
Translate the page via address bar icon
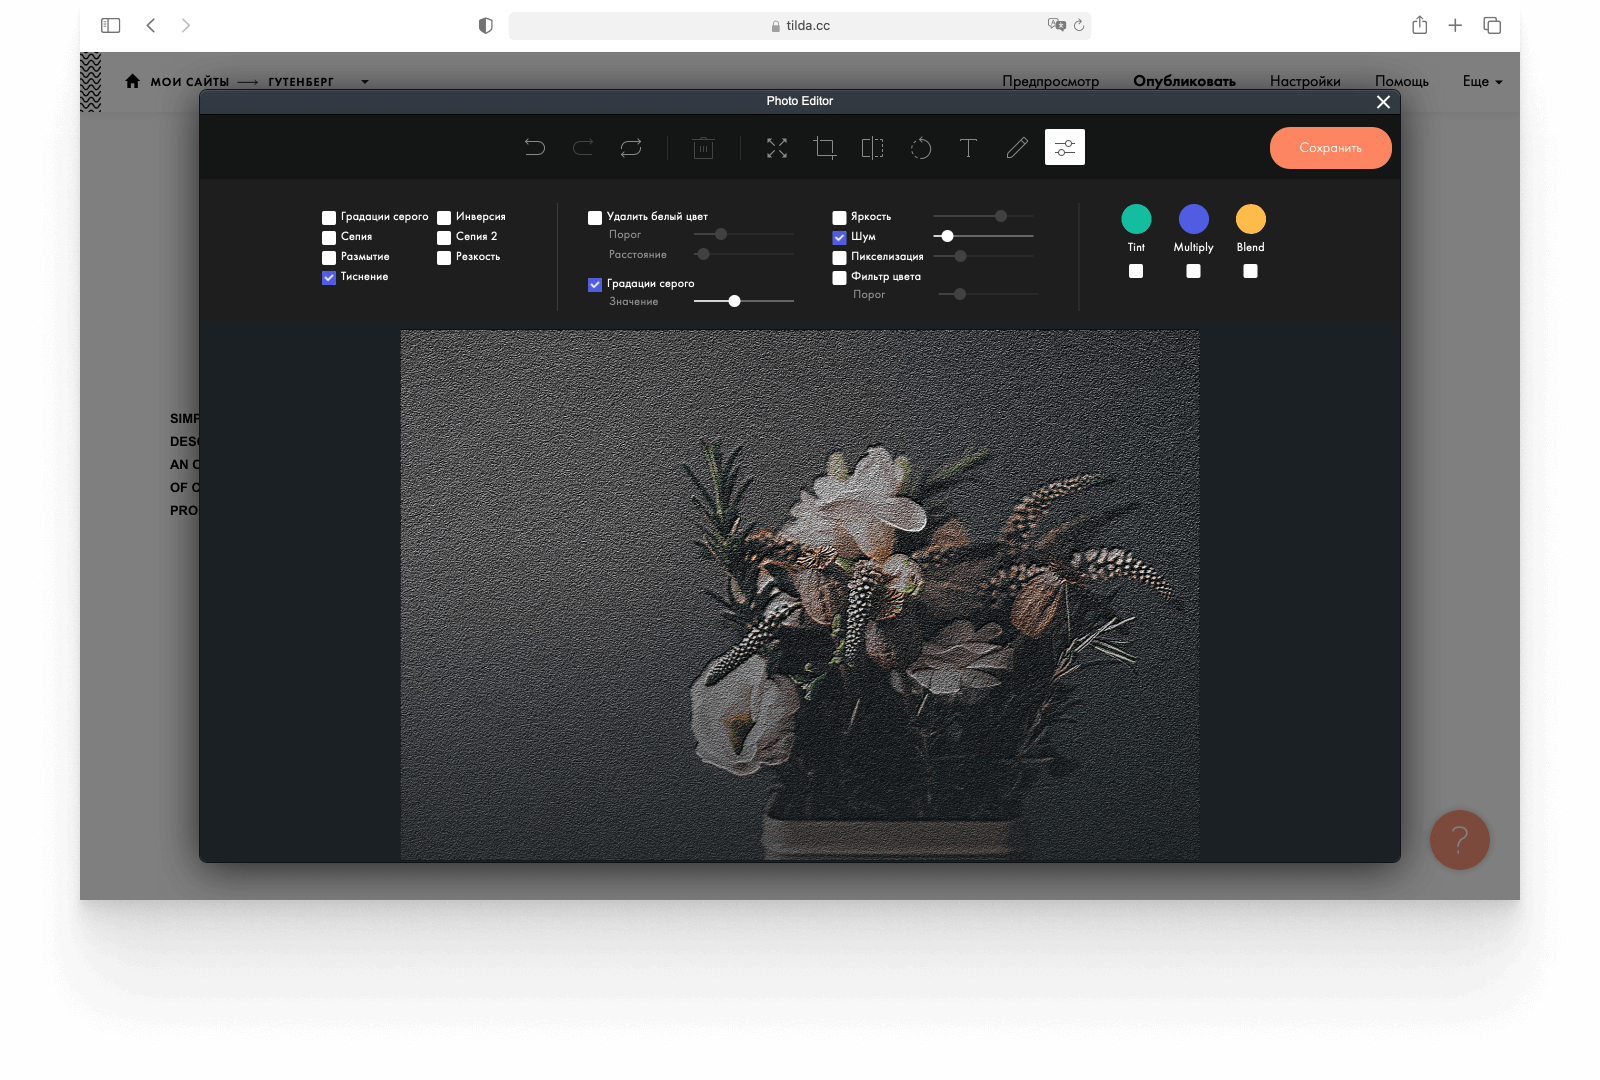coord(1056,25)
